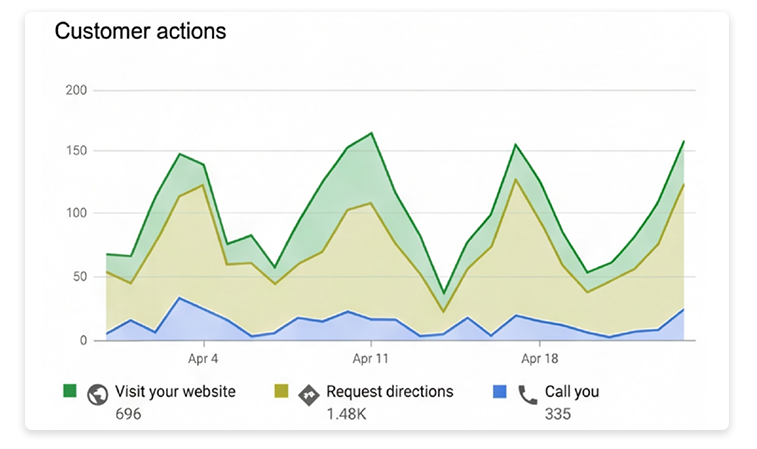The width and height of the screenshot is (757, 449).
Task: Click the 335 calls count
Action: [558, 413]
